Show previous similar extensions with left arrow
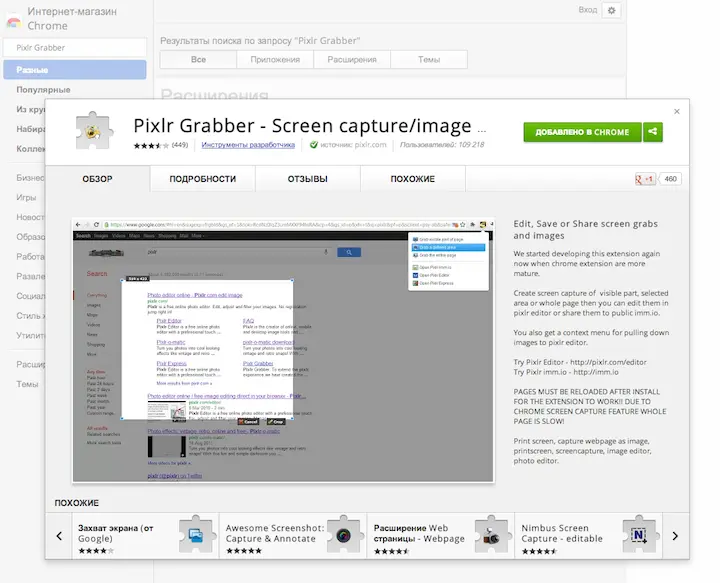 click(59, 536)
